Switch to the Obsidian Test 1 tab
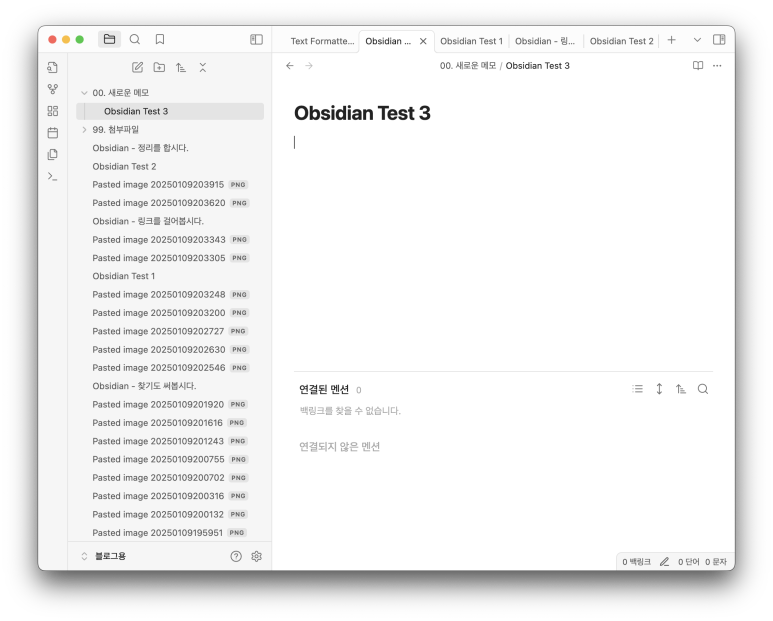Image resolution: width=773 pixels, height=621 pixels. tap(471, 41)
